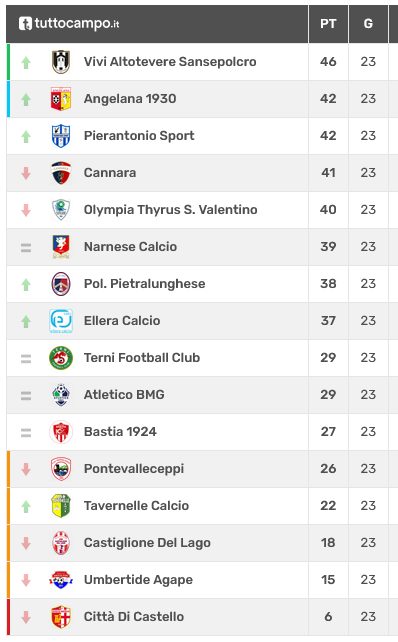Click the equals sign beside Atletico BMG
398x642 pixels.
click(x=26, y=395)
